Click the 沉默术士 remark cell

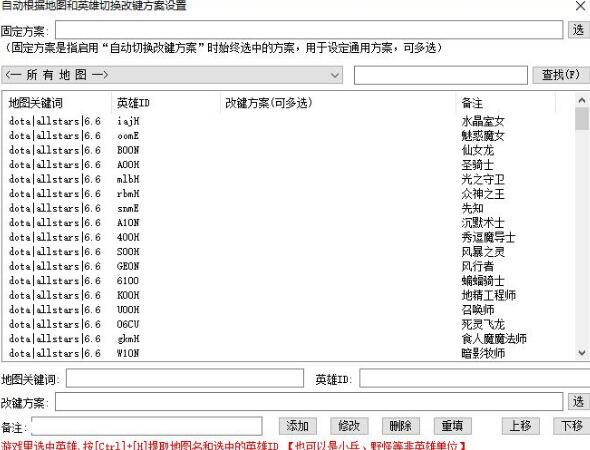(x=483, y=222)
